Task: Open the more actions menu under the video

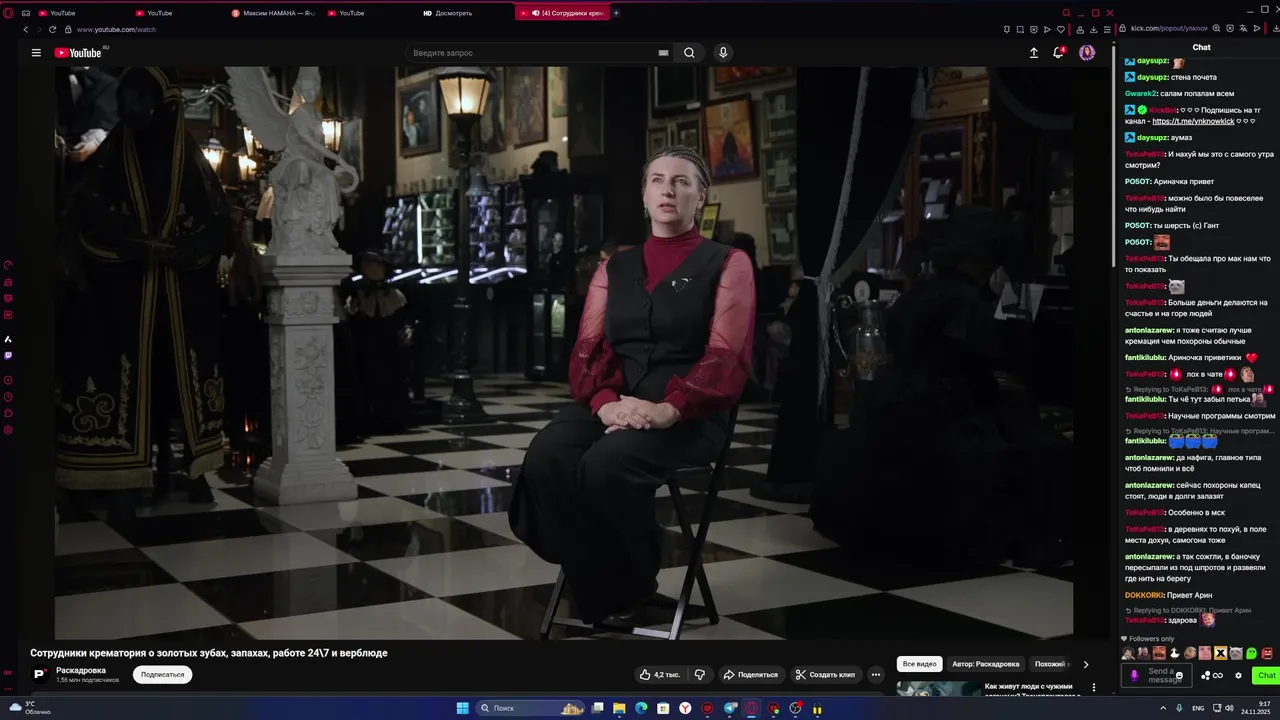Action: 875,675
